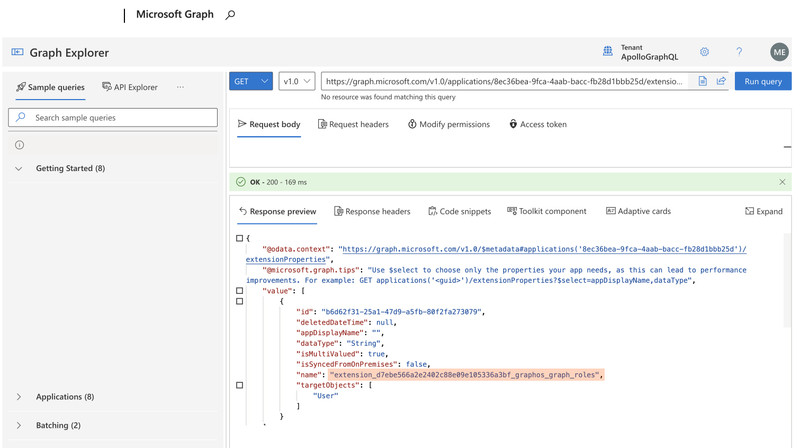Open the Modify permissions tab
Image resolution: width=800 pixels, height=448 pixels.
tap(448, 124)
